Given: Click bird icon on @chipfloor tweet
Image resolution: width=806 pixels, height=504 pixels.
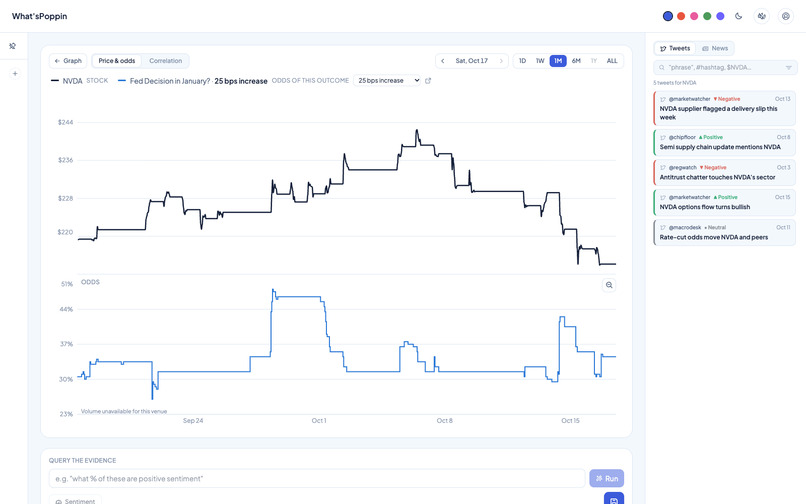Looking at the screenshot, I should click(x=663, y=137).
